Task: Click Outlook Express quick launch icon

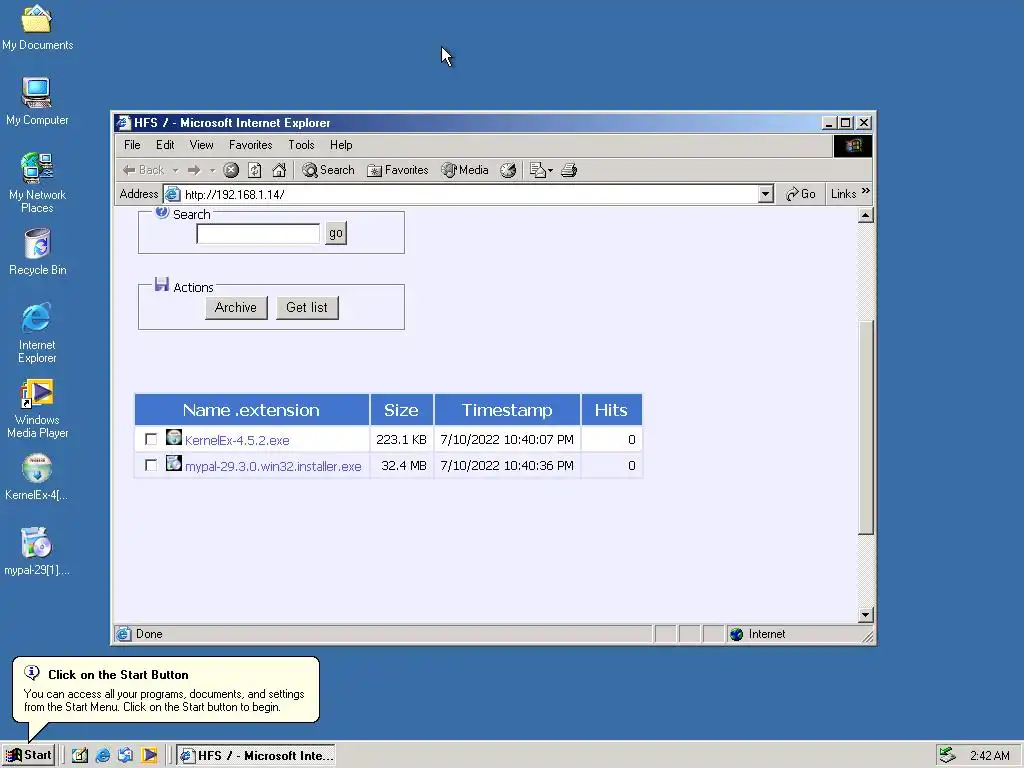Action: click(125, 756)
